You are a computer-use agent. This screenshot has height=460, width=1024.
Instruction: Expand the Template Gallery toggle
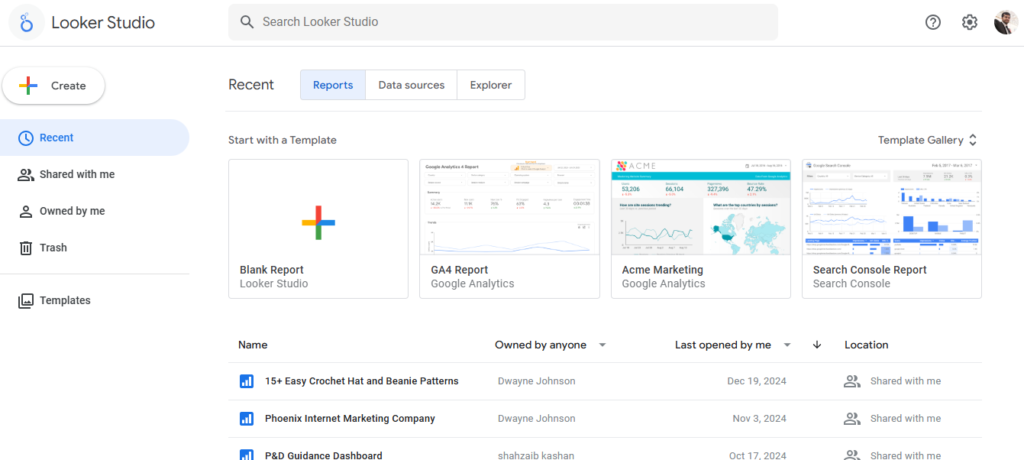click(927, 140)
